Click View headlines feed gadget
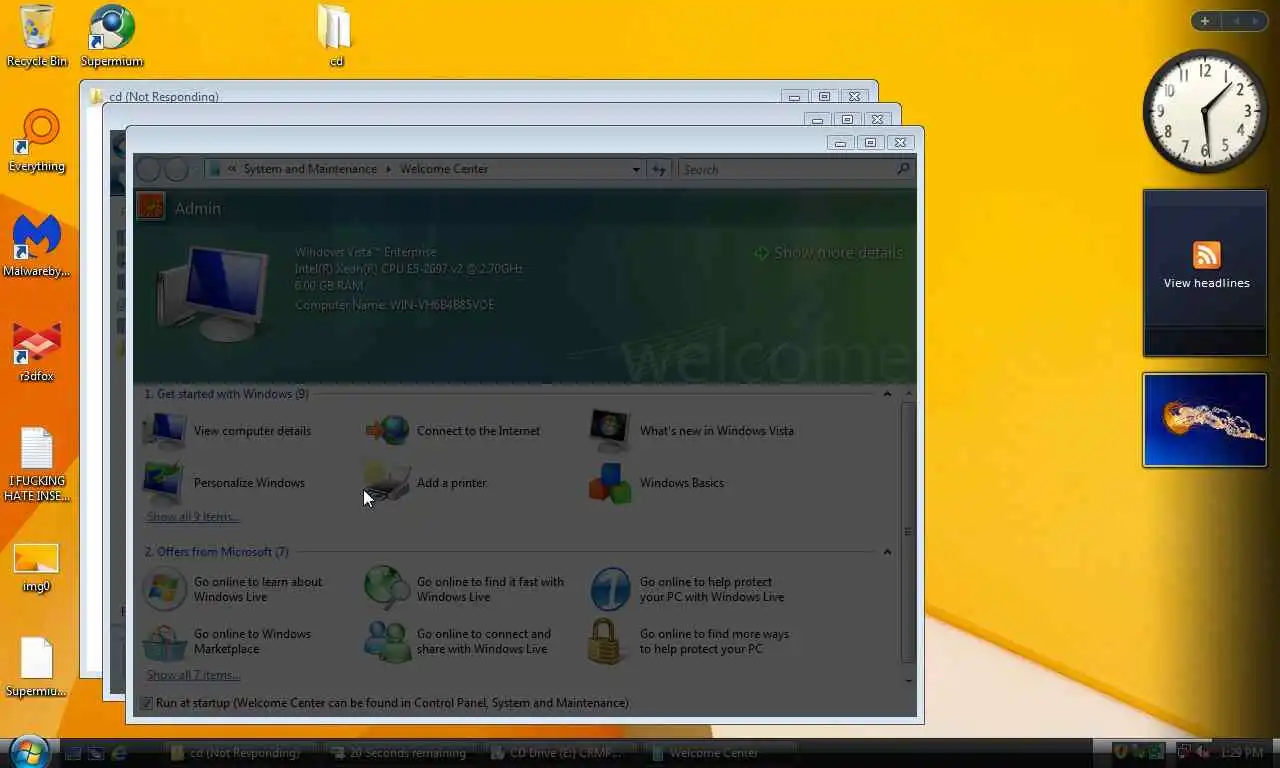1280x768 pixels. [x=1205, y=272]
